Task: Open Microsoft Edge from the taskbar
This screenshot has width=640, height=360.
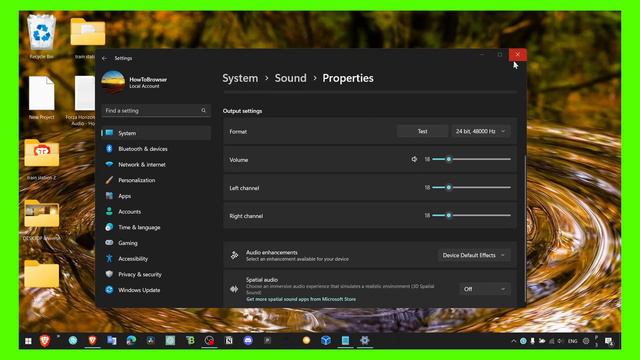Action: (131, 340)
